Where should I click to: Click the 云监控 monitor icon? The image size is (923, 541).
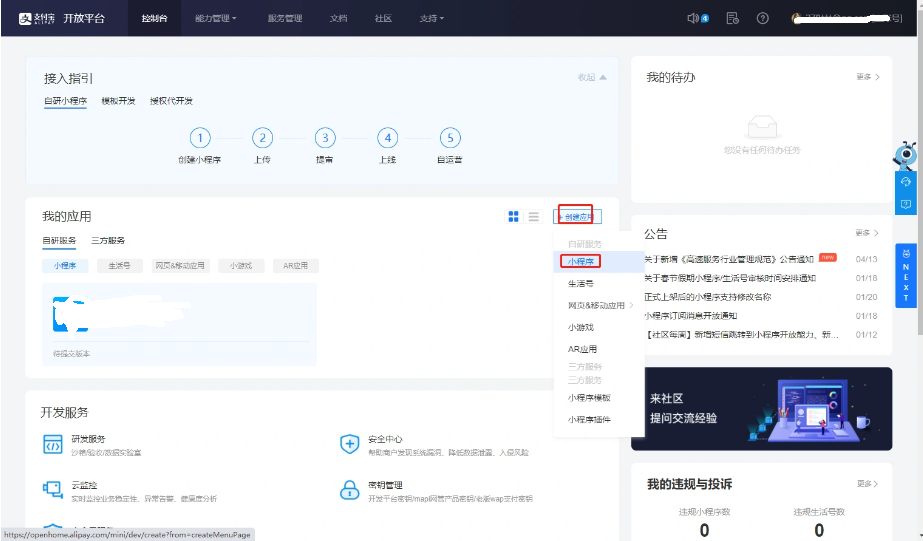coord(53,490)
